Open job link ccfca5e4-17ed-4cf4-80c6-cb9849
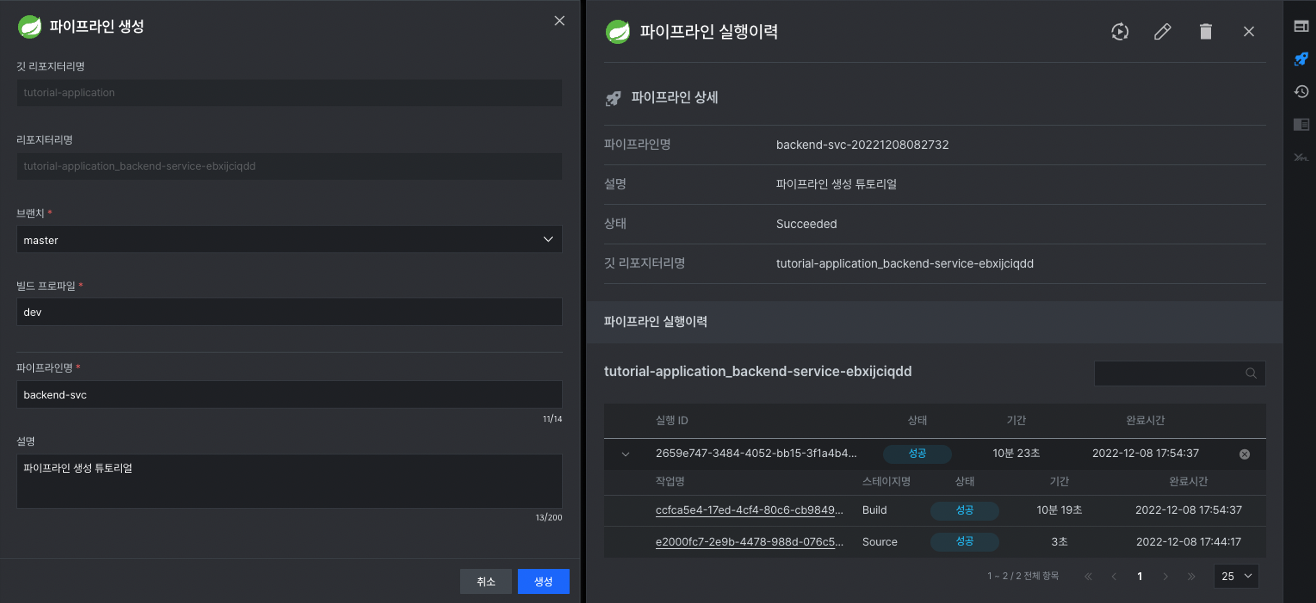The height and width of the screenshot is (603, 1316). [750, 510]
